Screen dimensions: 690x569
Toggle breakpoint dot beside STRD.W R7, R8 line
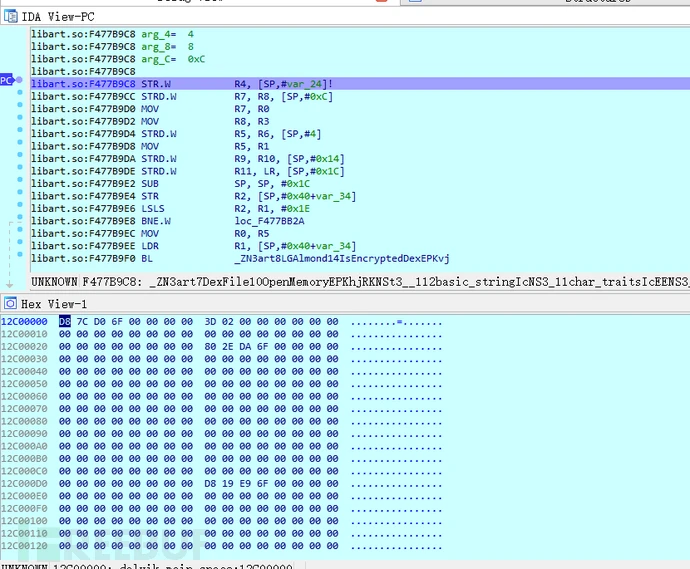(20, 92)
